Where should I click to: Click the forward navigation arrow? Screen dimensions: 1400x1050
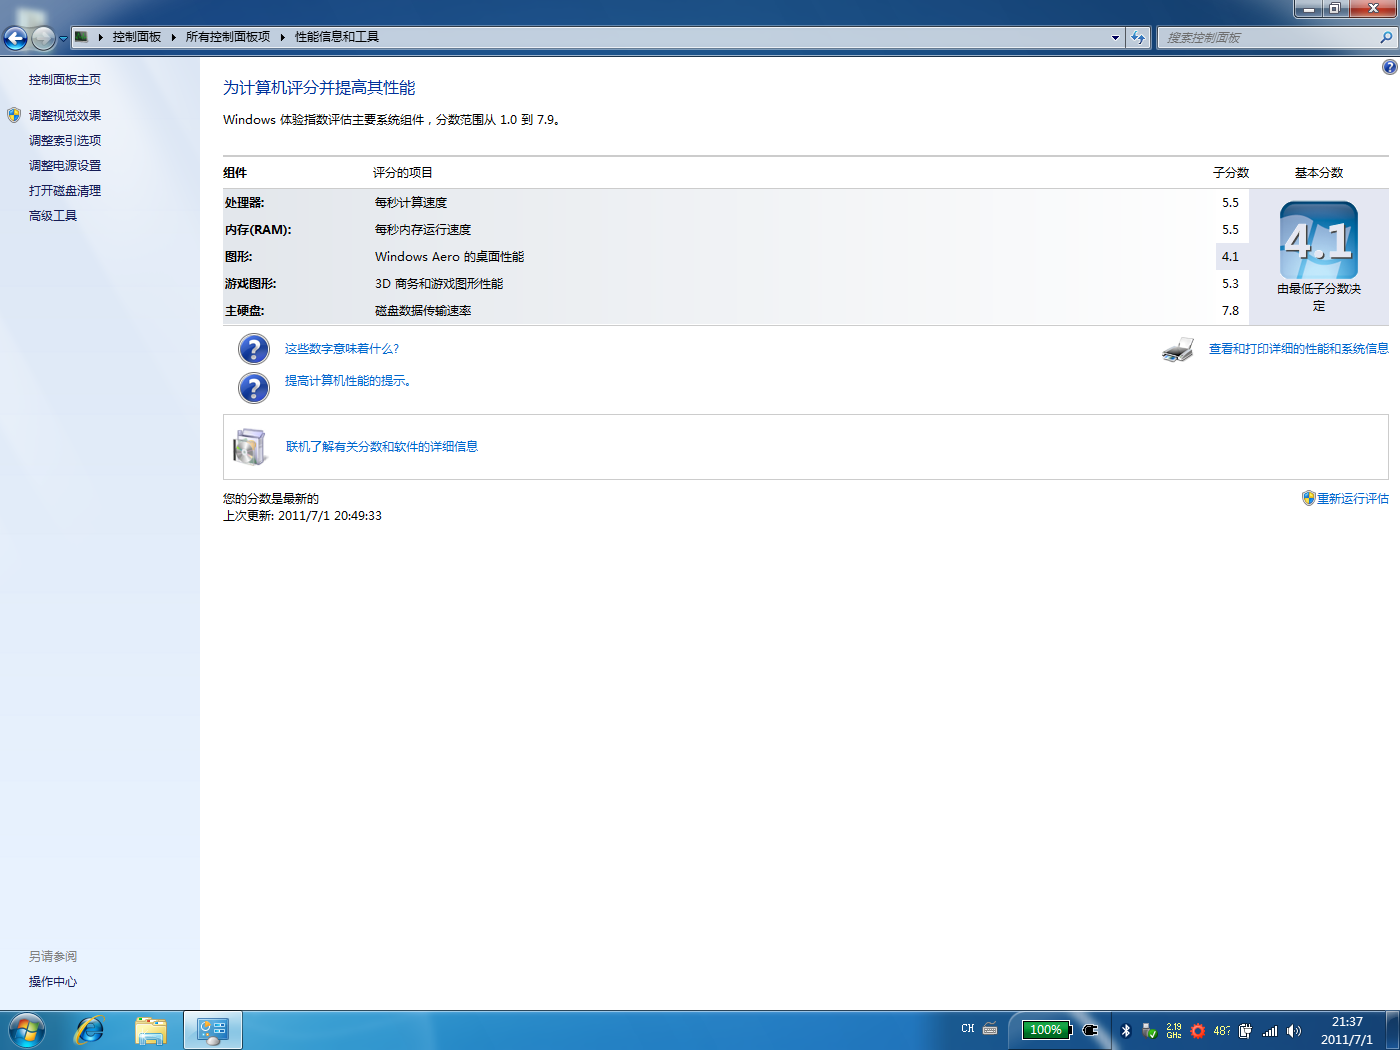coord(43,38)
